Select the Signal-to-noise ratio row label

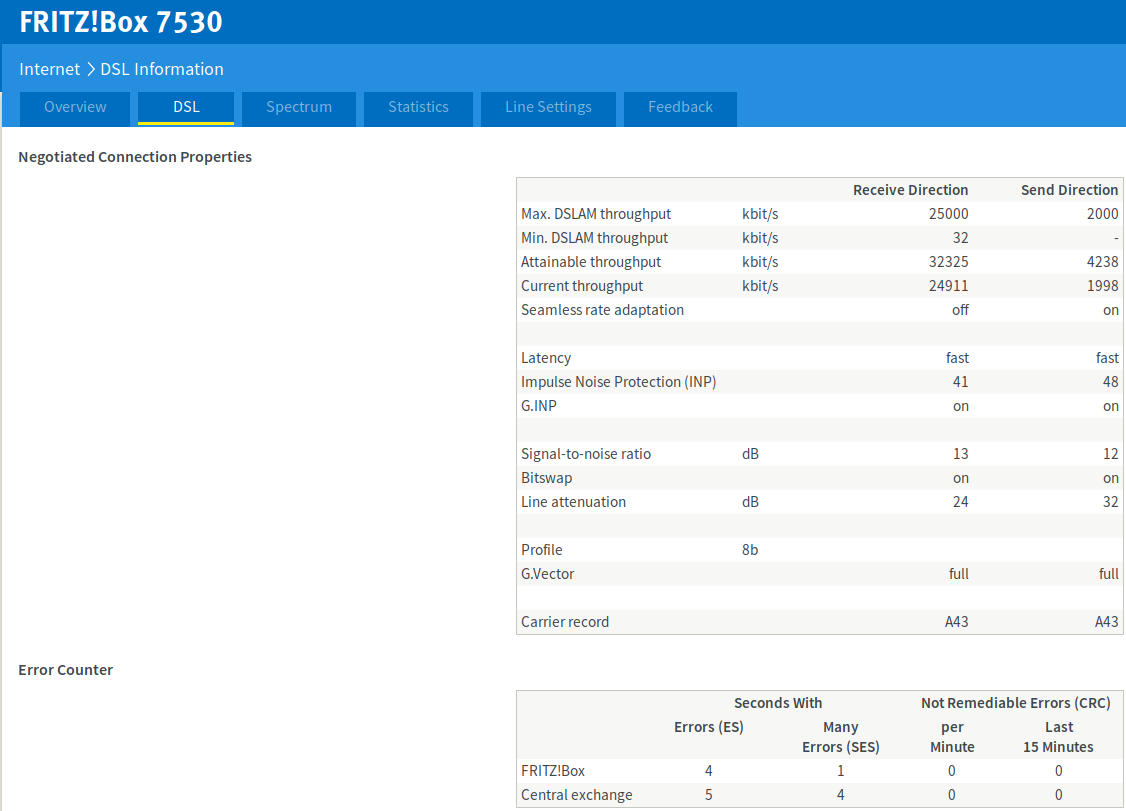coord(586,454)
